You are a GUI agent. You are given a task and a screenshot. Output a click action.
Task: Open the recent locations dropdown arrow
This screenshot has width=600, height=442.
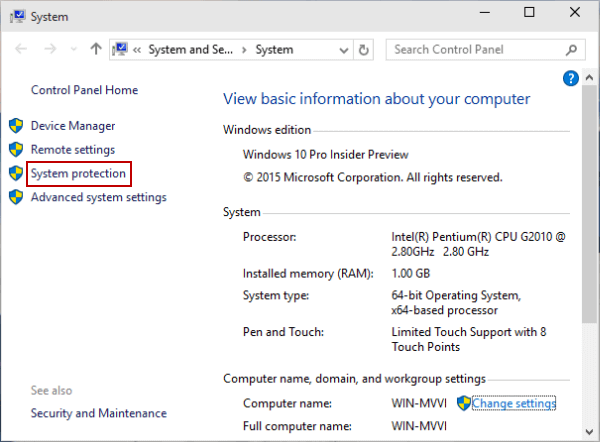[x=74, y=49]
